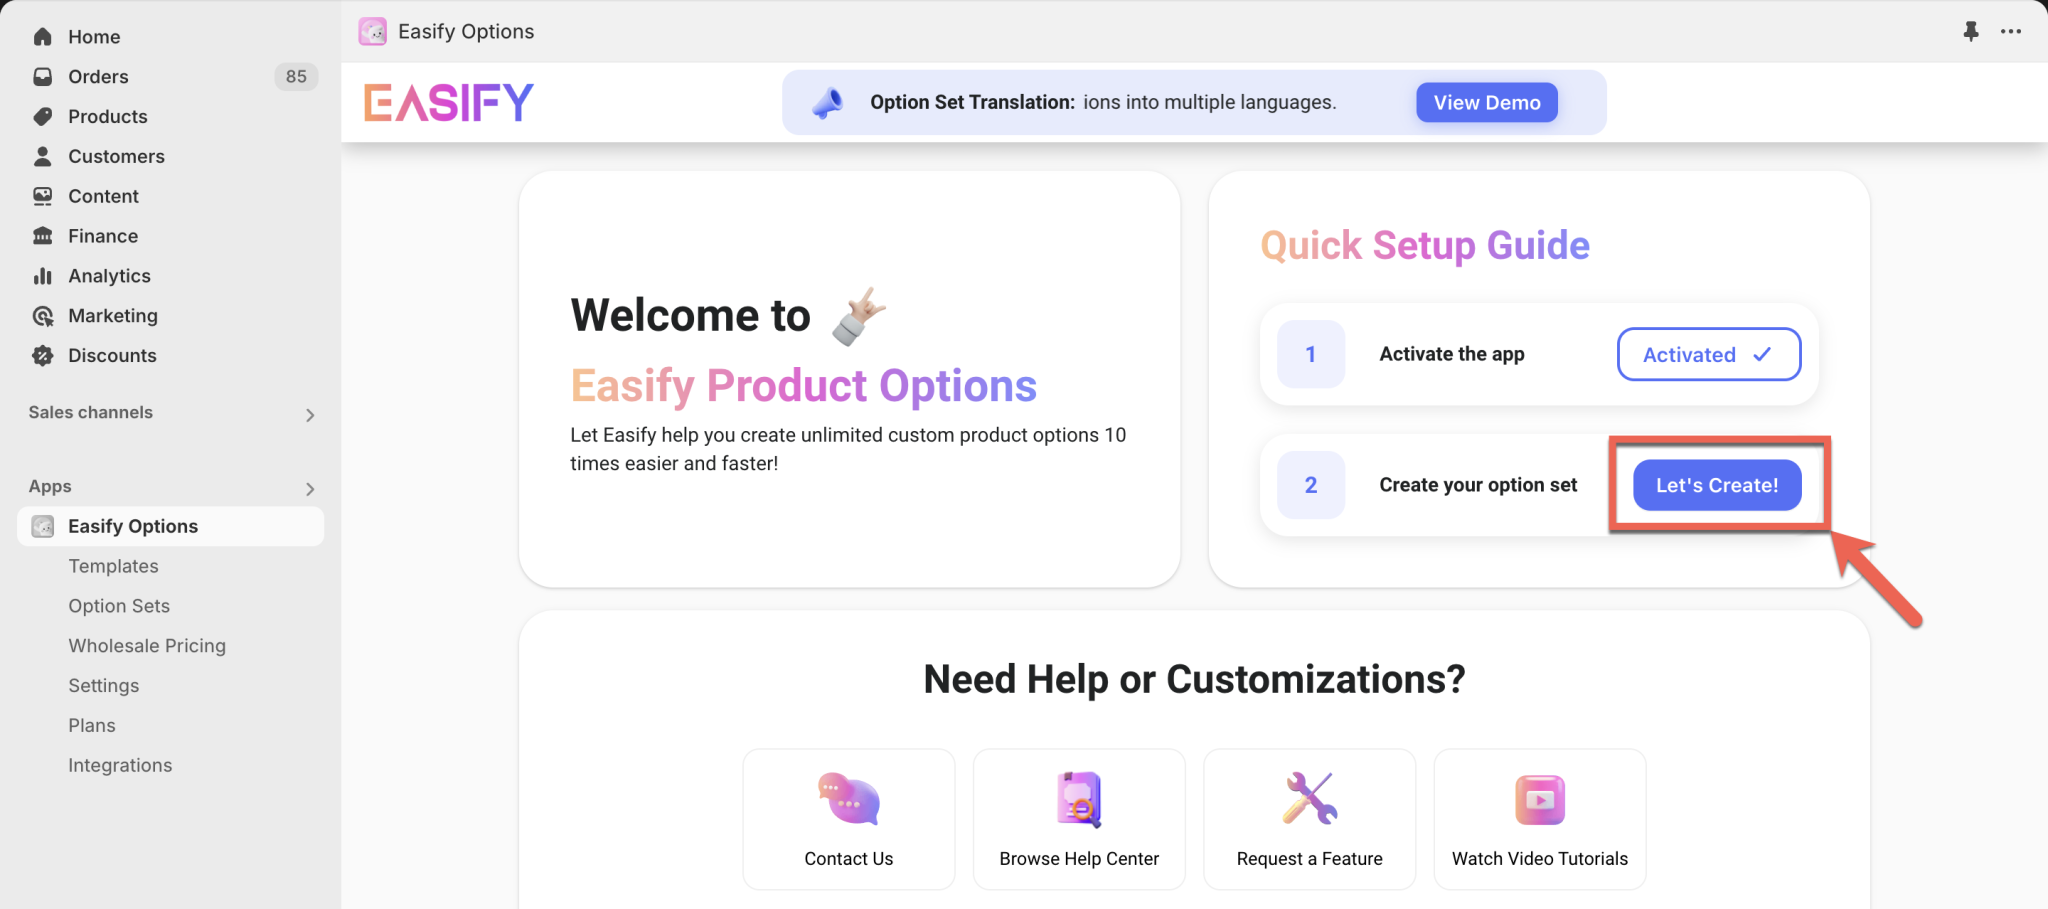Click the Finance bank icon
Screen dimensions: 2048x909
coord(42,237)
